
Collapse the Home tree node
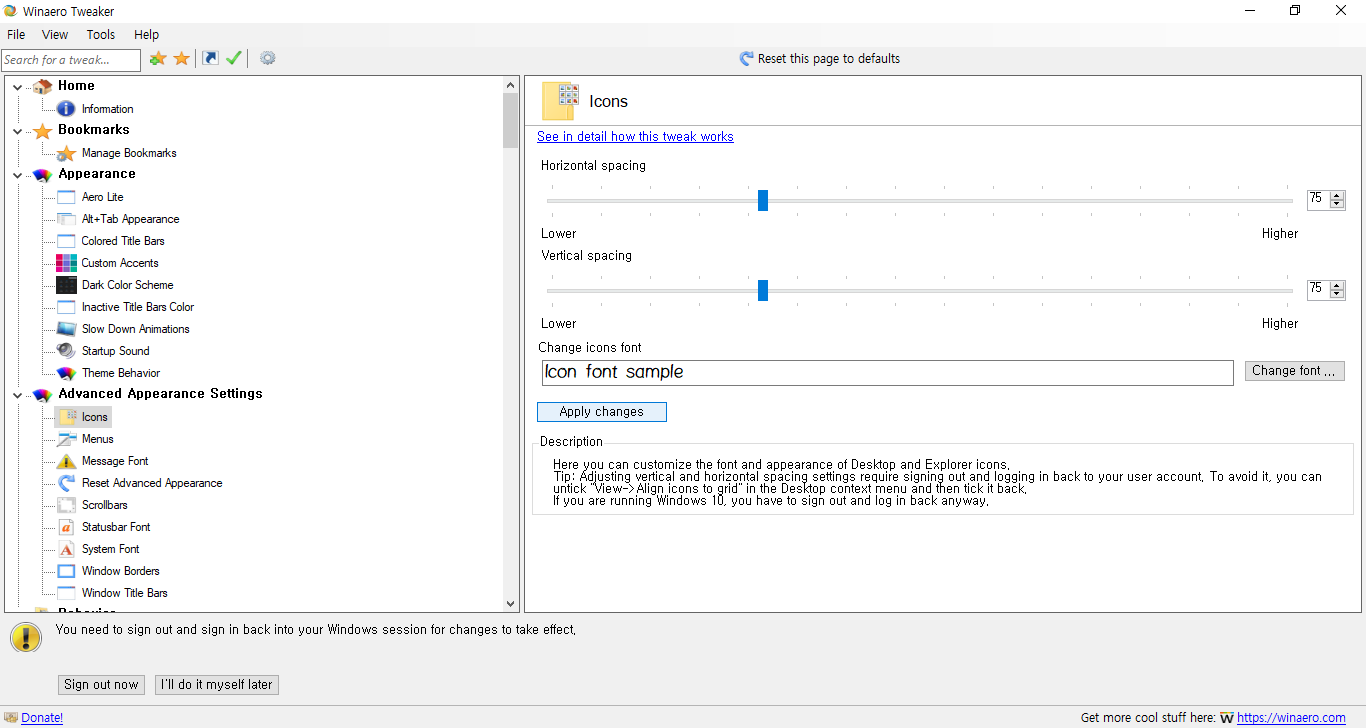17,87
